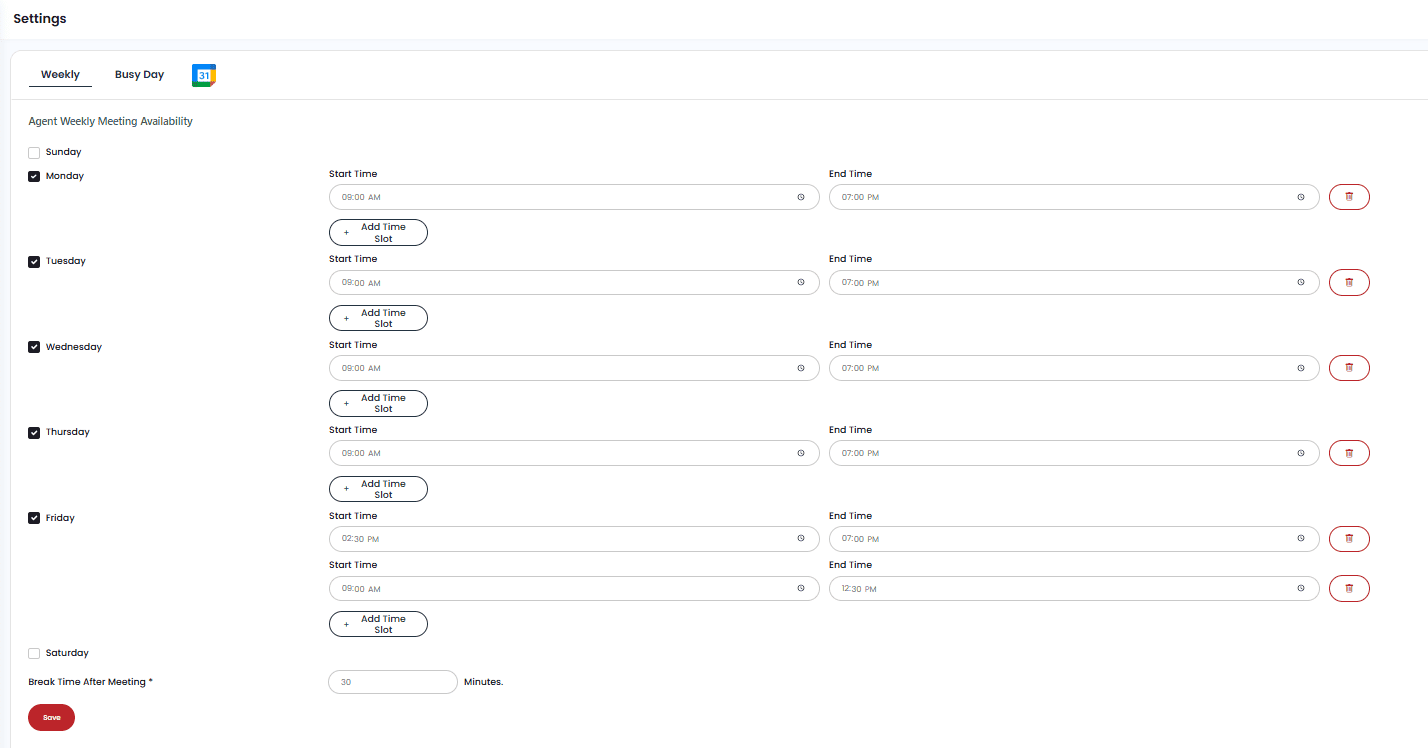This screenshot has width=1428, height=748.
Task: Edit Friday's 12:30 PM end time field
Action: coord(1074,589)
